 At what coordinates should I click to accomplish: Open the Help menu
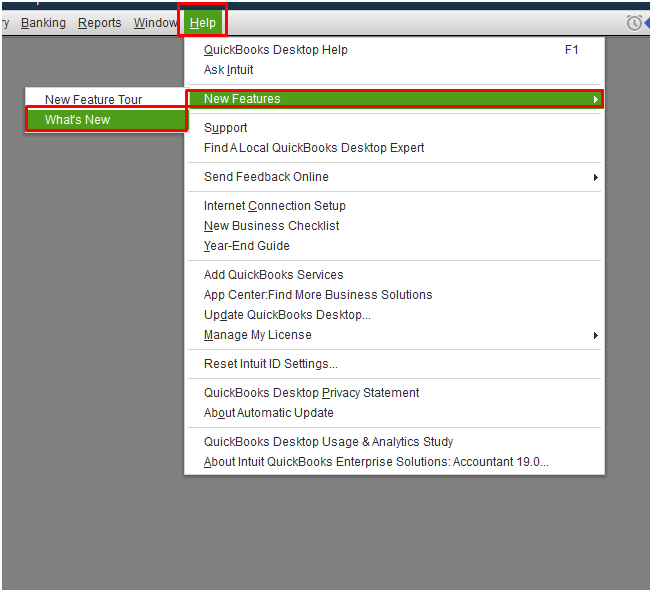coord(202,23)
